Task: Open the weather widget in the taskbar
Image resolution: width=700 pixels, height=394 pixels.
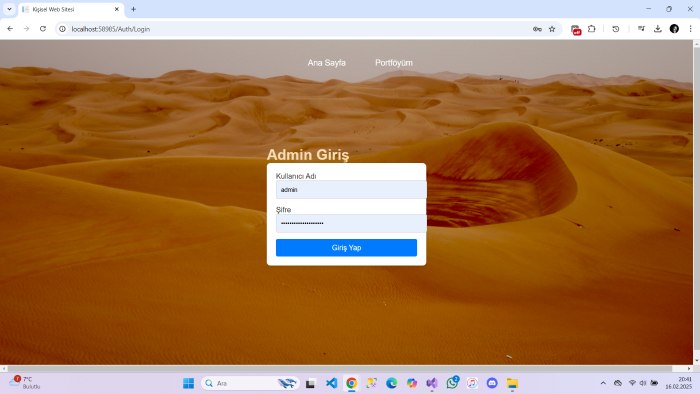Action: [25, 383]
